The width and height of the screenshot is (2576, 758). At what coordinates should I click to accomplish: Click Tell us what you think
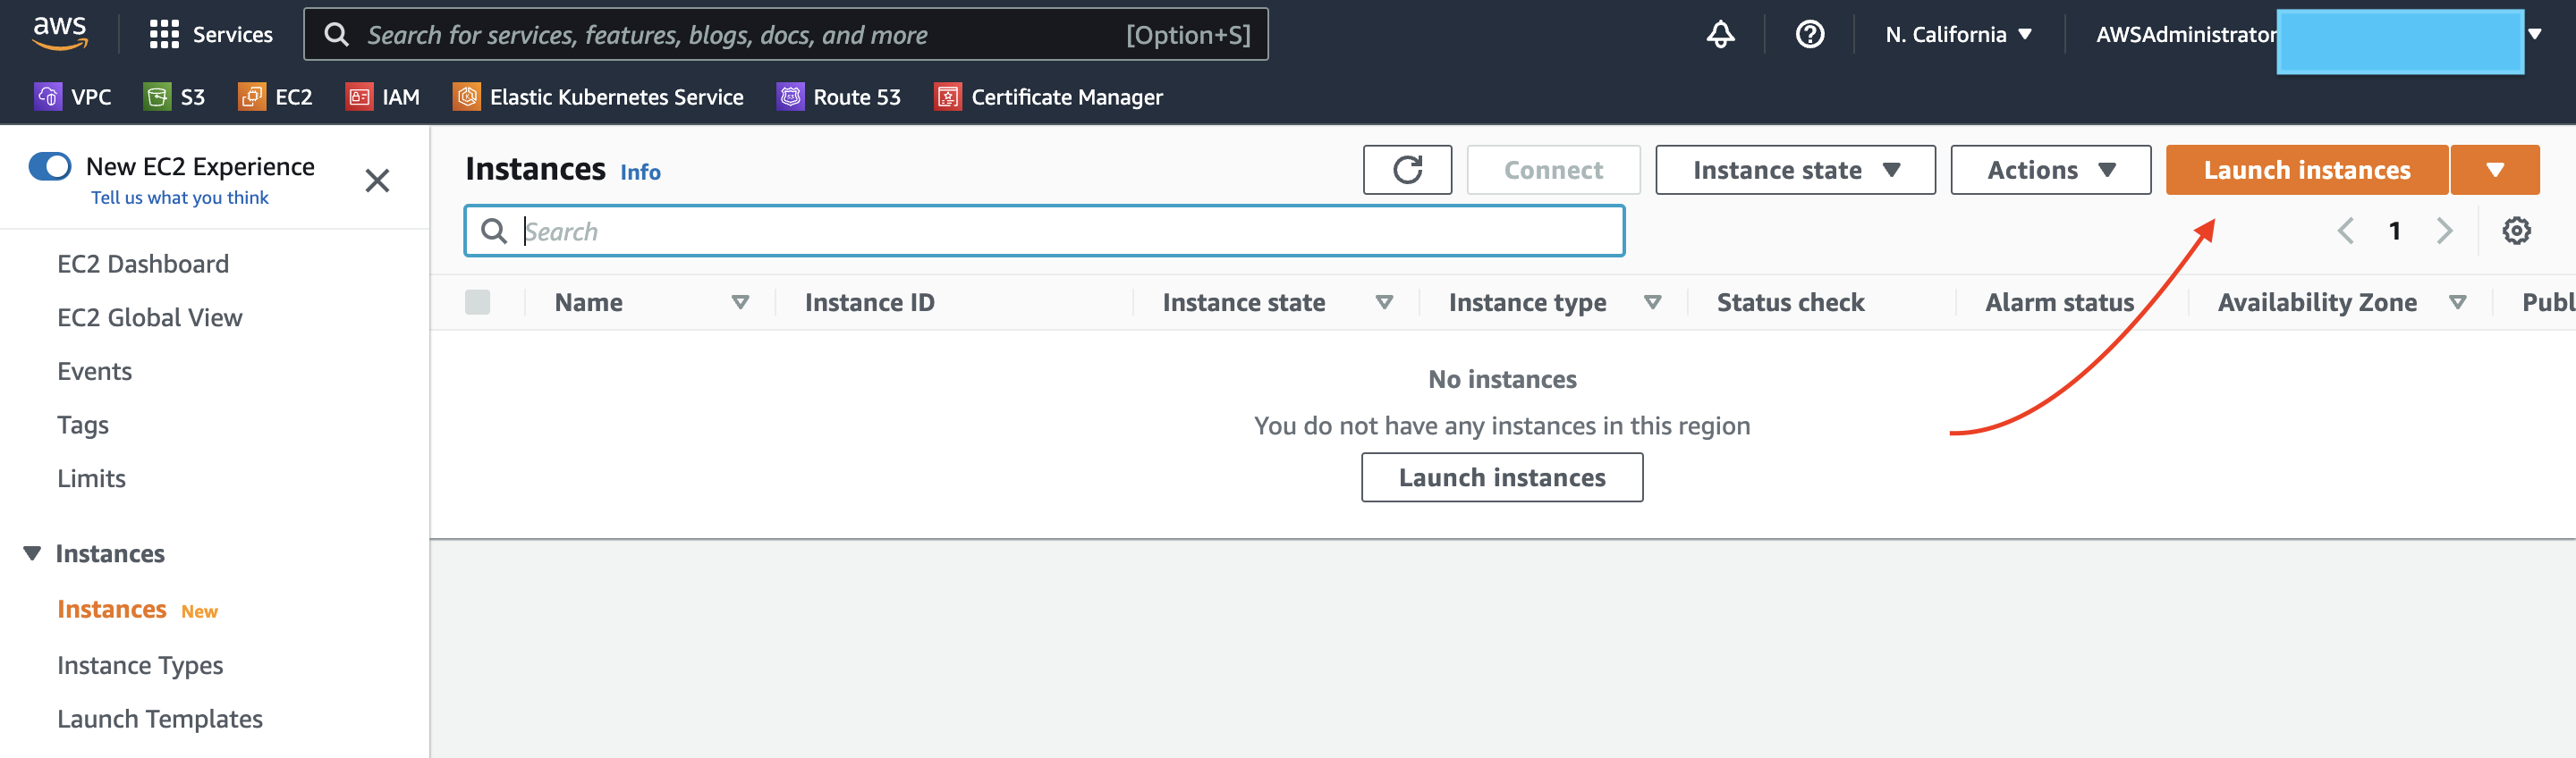(180, 198)
